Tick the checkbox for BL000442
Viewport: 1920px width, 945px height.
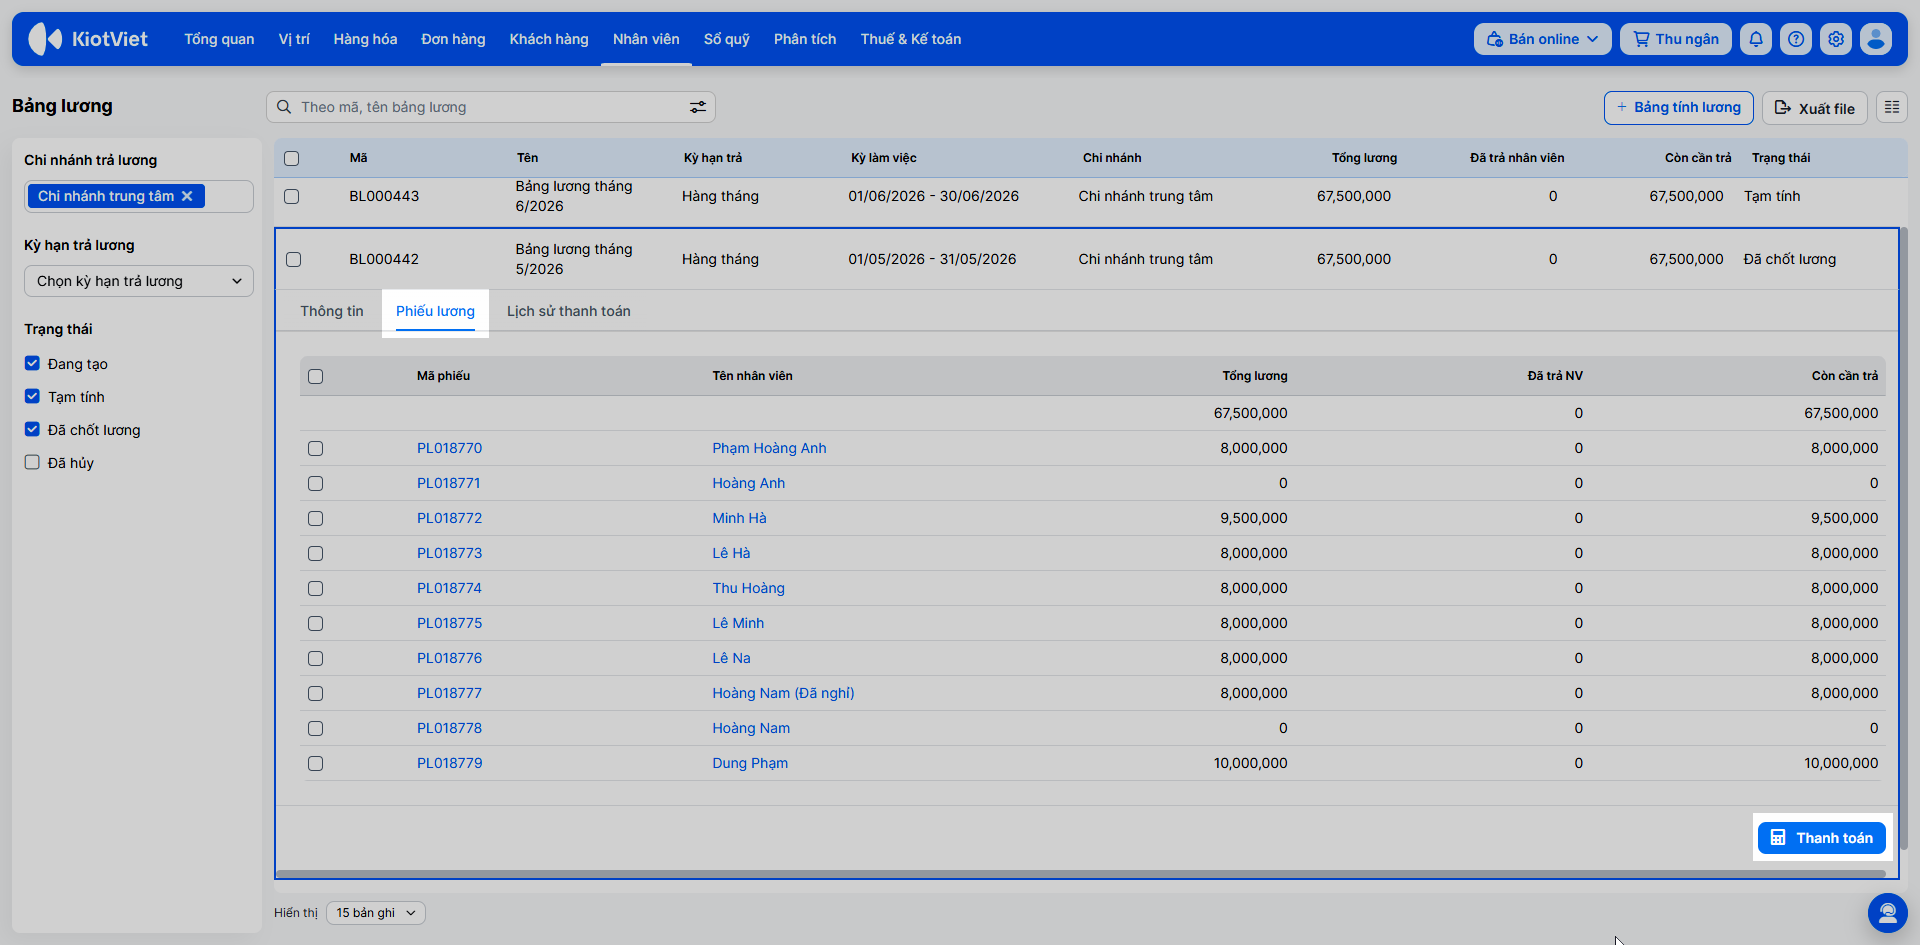[x=293, y=259]
